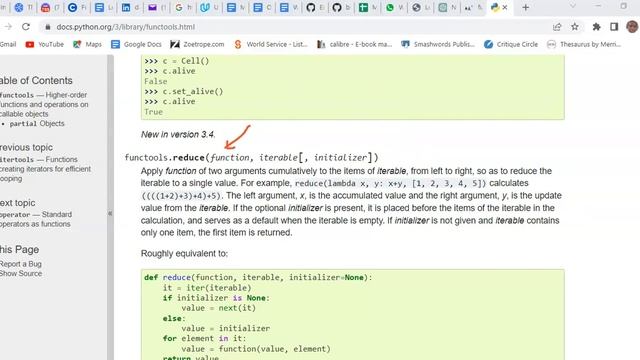Click the 'Roughly equivalent to:' text
The height and width of the screenshot is (360, 640).
(184, 253)
